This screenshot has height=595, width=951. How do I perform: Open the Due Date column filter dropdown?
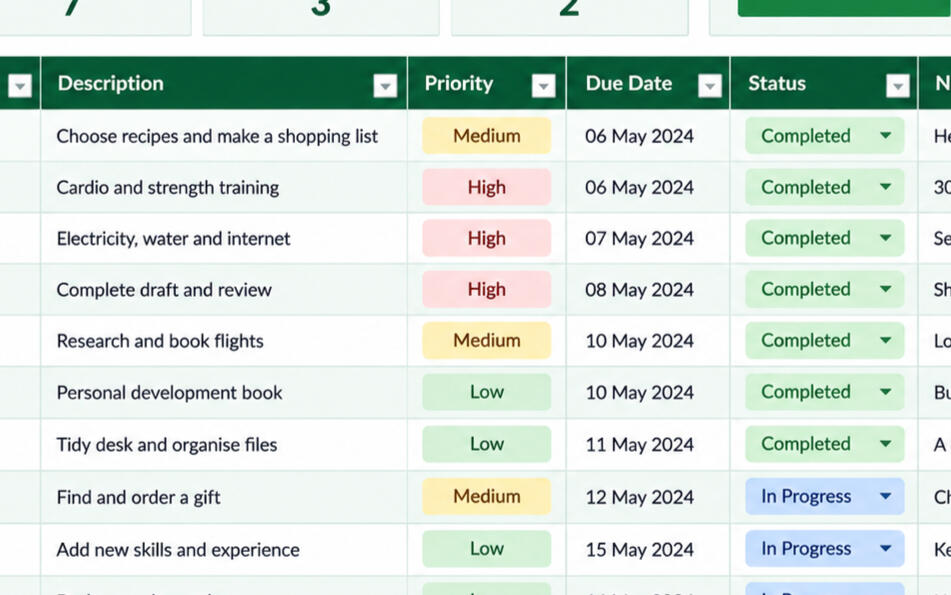click(710, 86)
